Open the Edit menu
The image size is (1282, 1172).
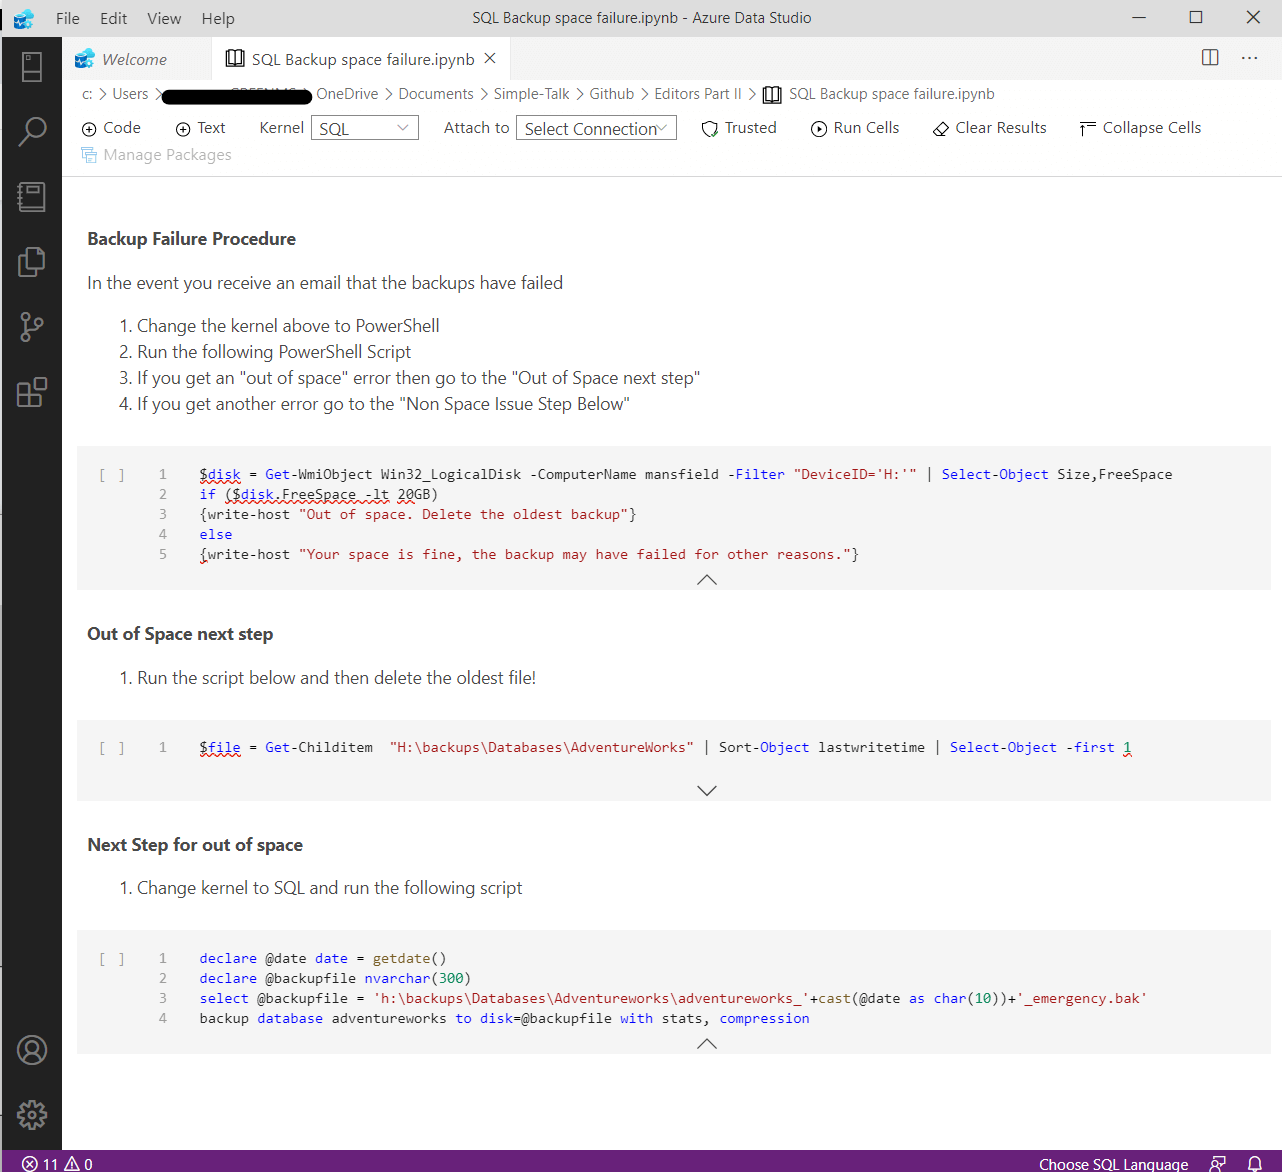pos(114,18)
